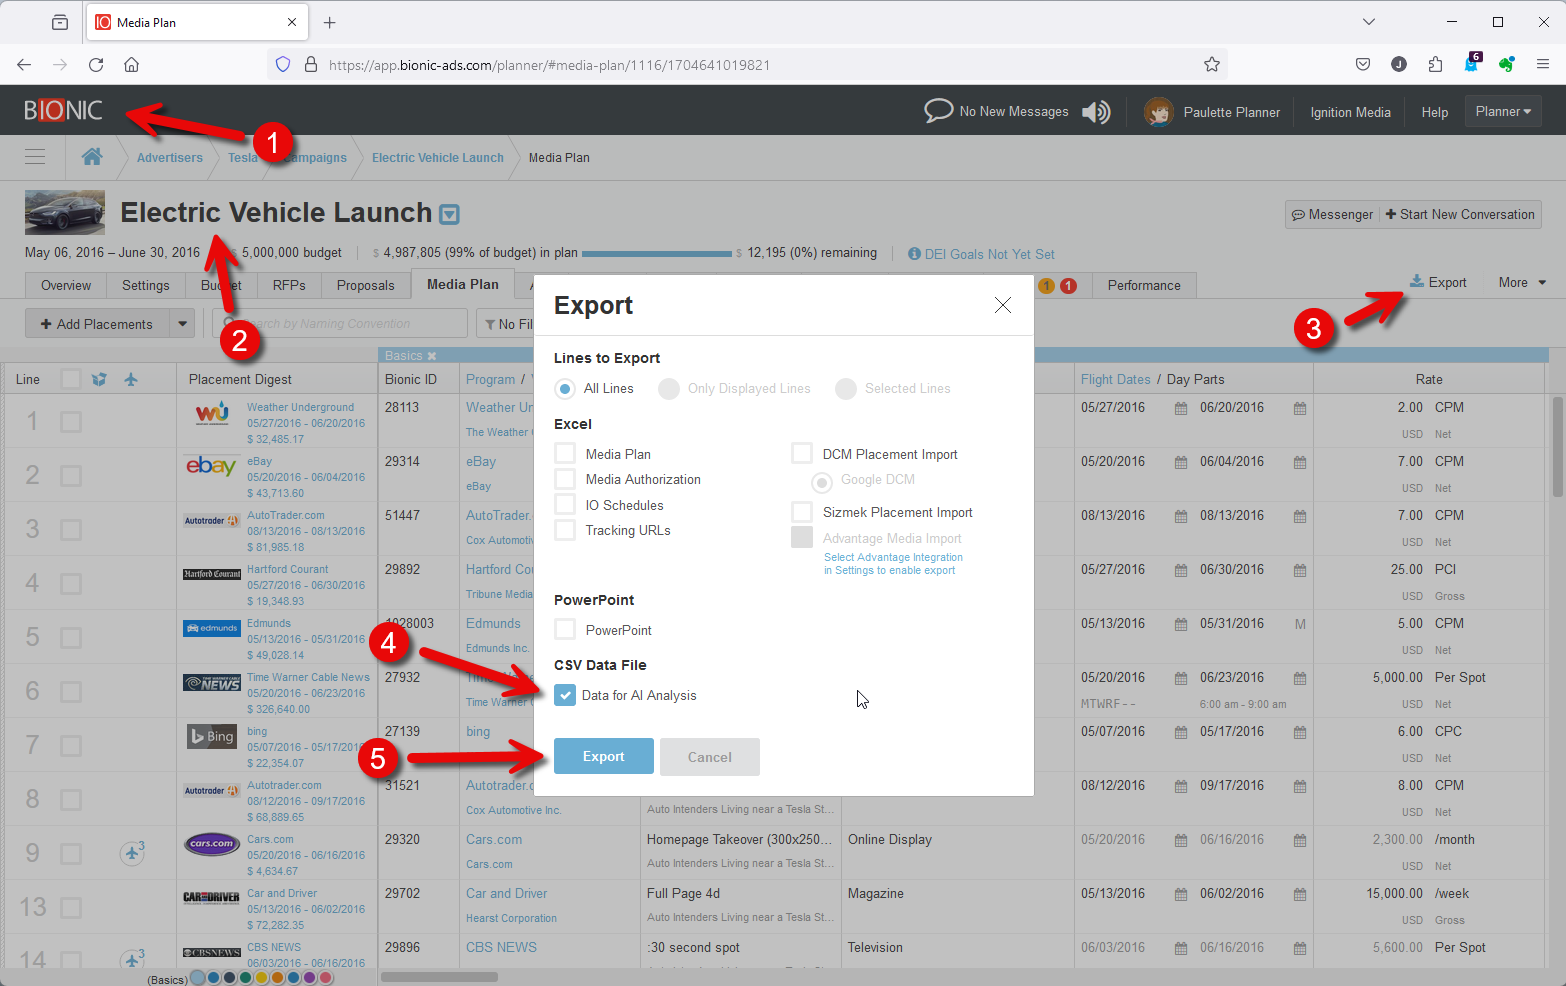
Task: Click the blue Export button in the dialog
Action: point(604,756)
